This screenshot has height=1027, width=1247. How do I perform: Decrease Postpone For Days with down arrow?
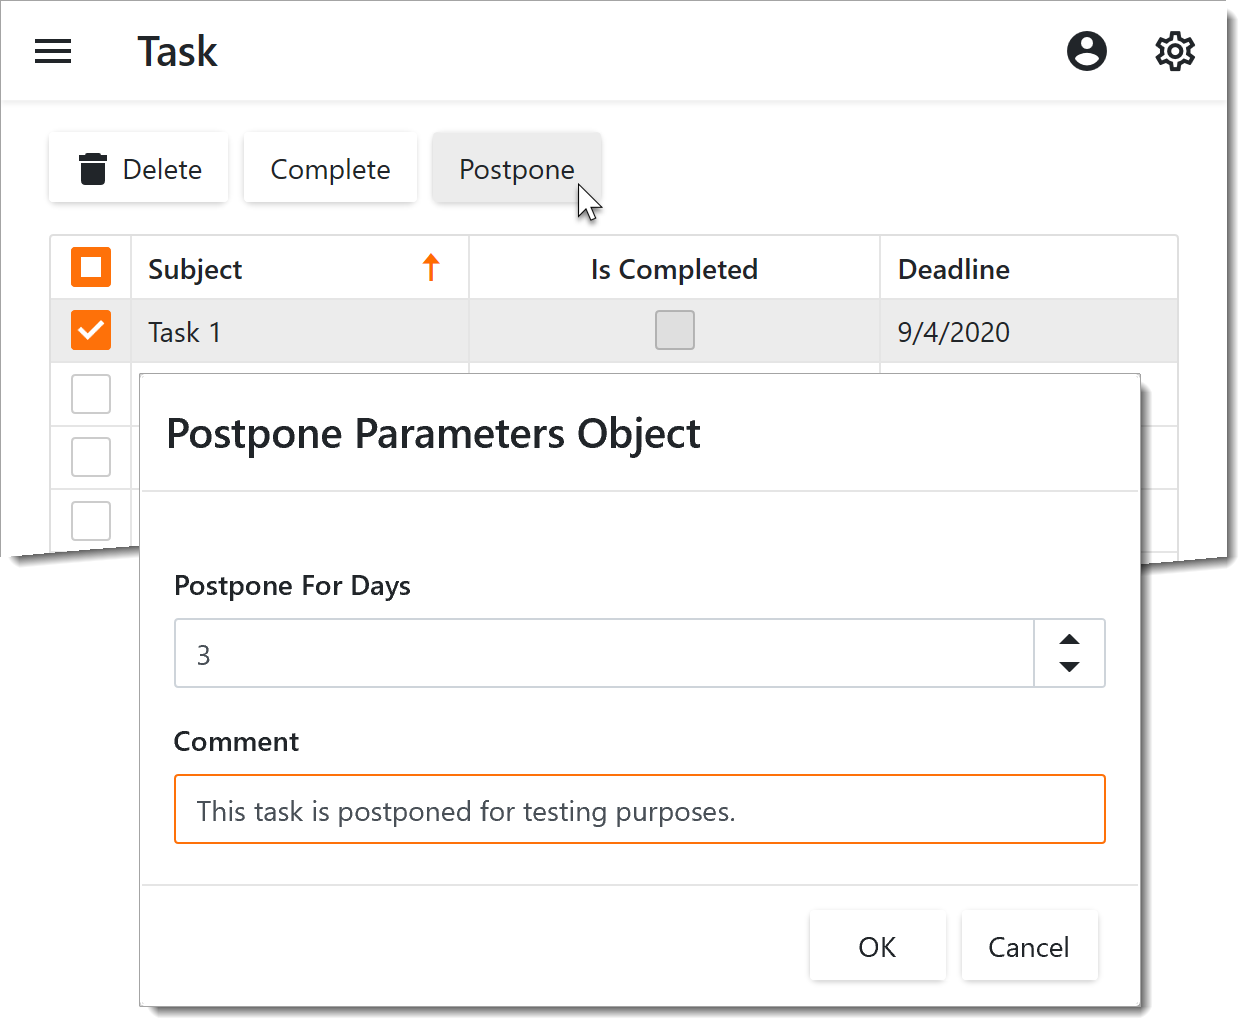(1069, 667)
